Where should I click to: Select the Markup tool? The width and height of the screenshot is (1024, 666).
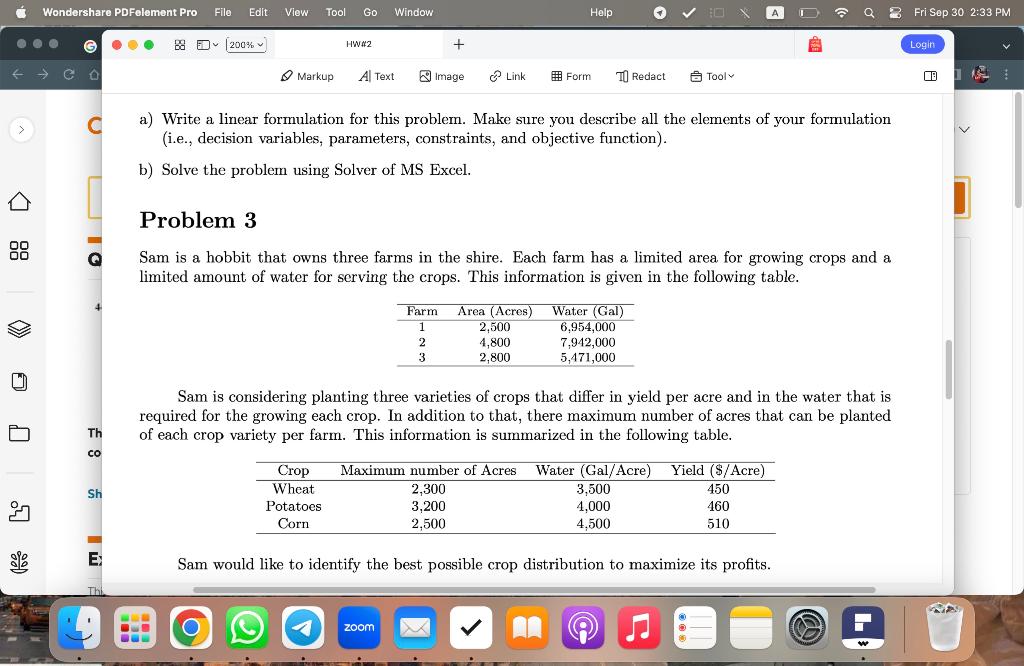click(307, 76)
